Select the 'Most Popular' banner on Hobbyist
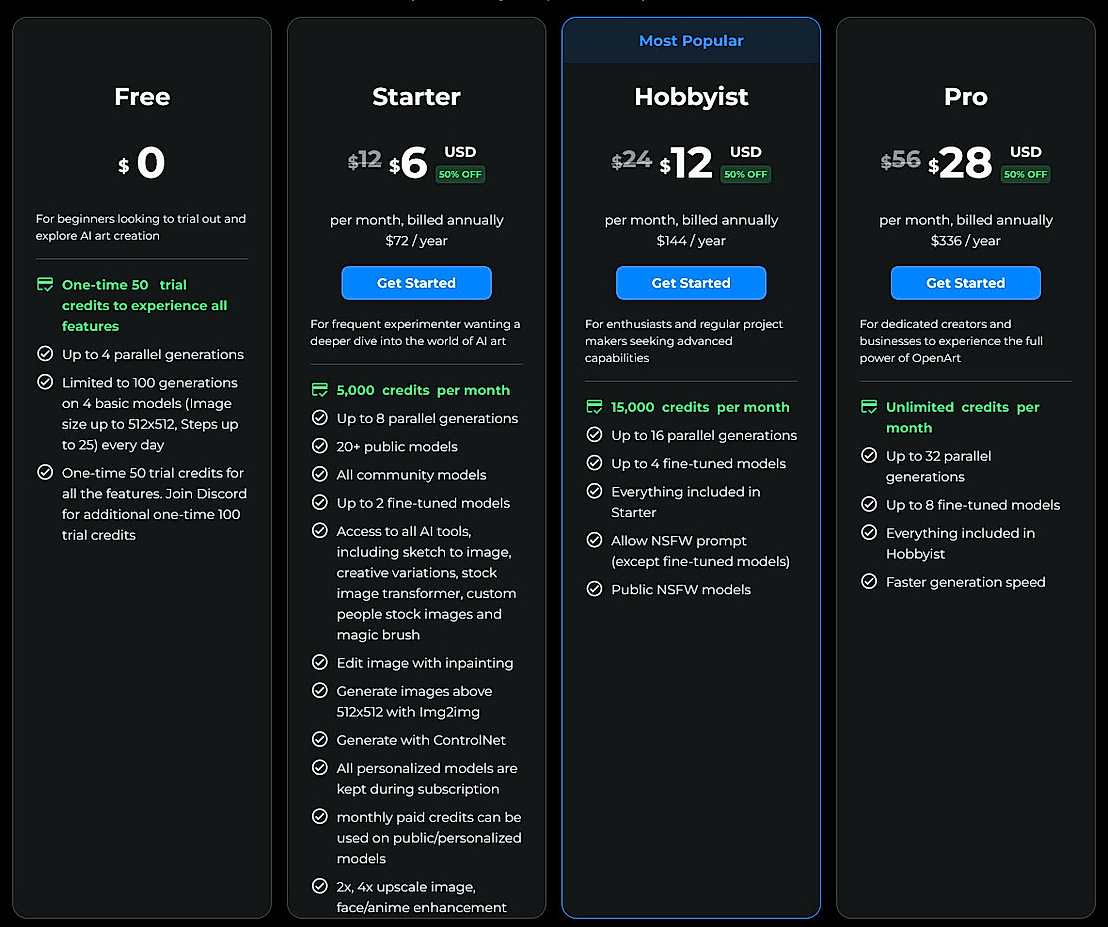This screenshot has width=1108, height=927. 691,40
